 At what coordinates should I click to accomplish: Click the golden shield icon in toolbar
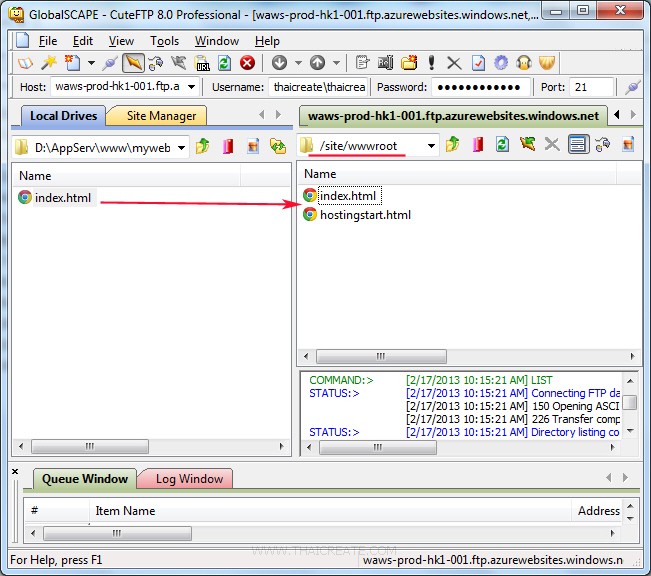pos(547,63)
